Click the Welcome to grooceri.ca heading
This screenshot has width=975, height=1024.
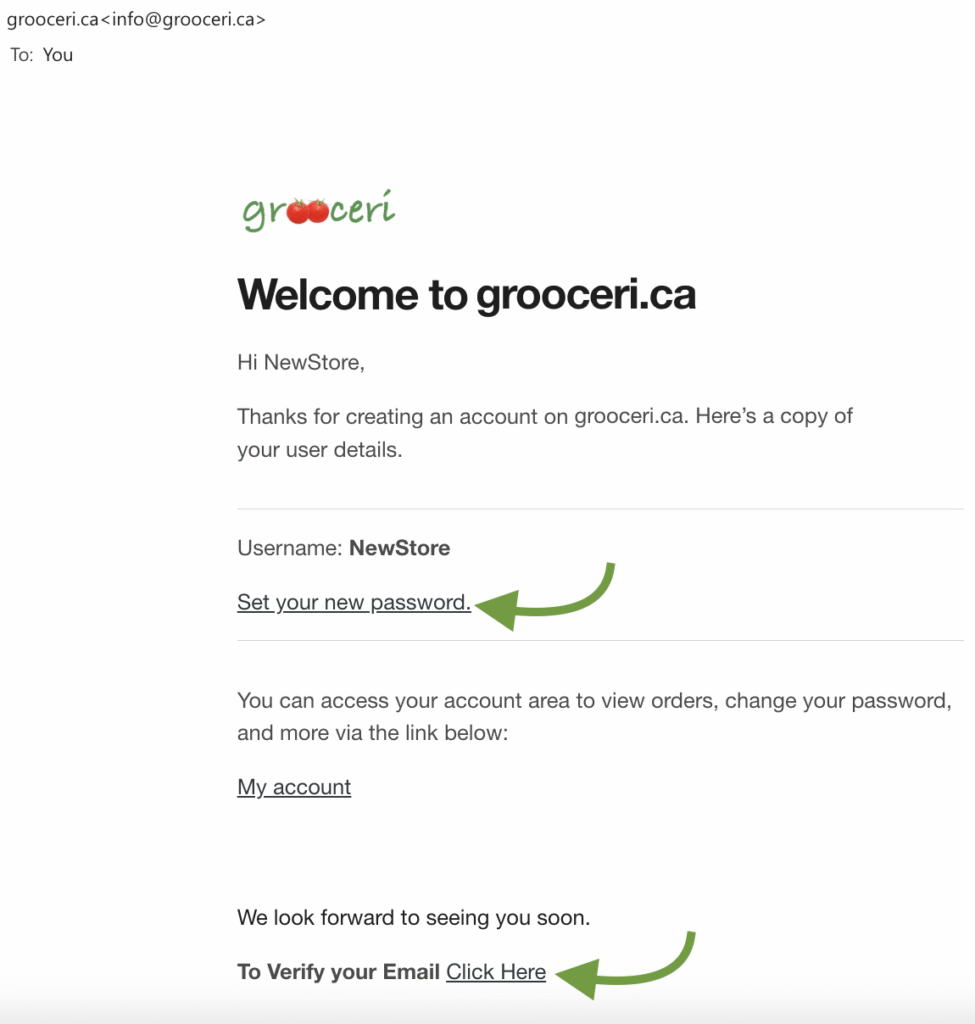(466, 295)
